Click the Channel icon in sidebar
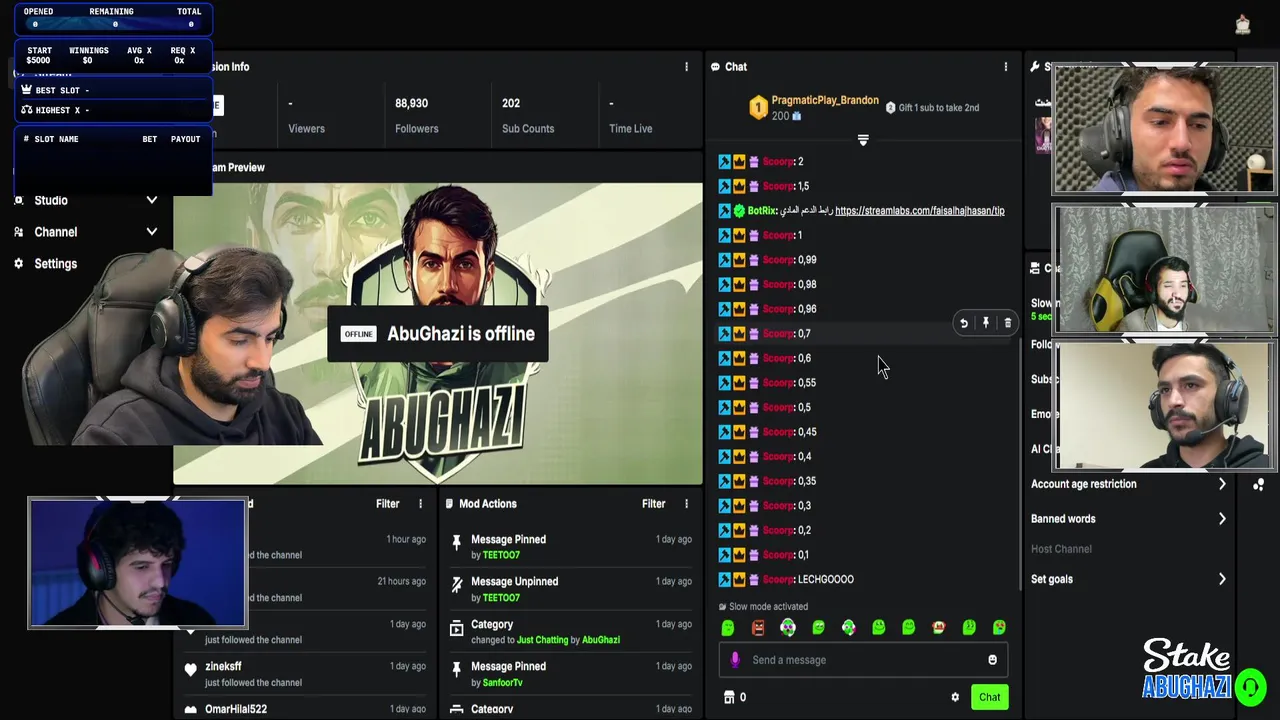 click(x=18, y=232)
